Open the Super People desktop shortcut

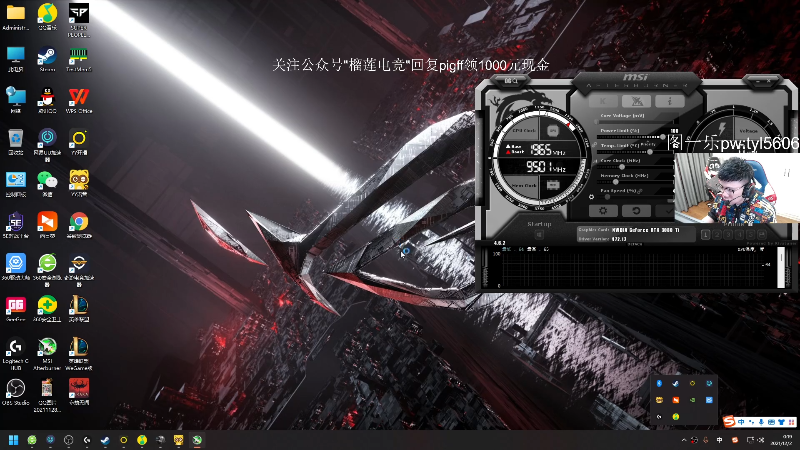pyautogui.click(x=79, y=20)
